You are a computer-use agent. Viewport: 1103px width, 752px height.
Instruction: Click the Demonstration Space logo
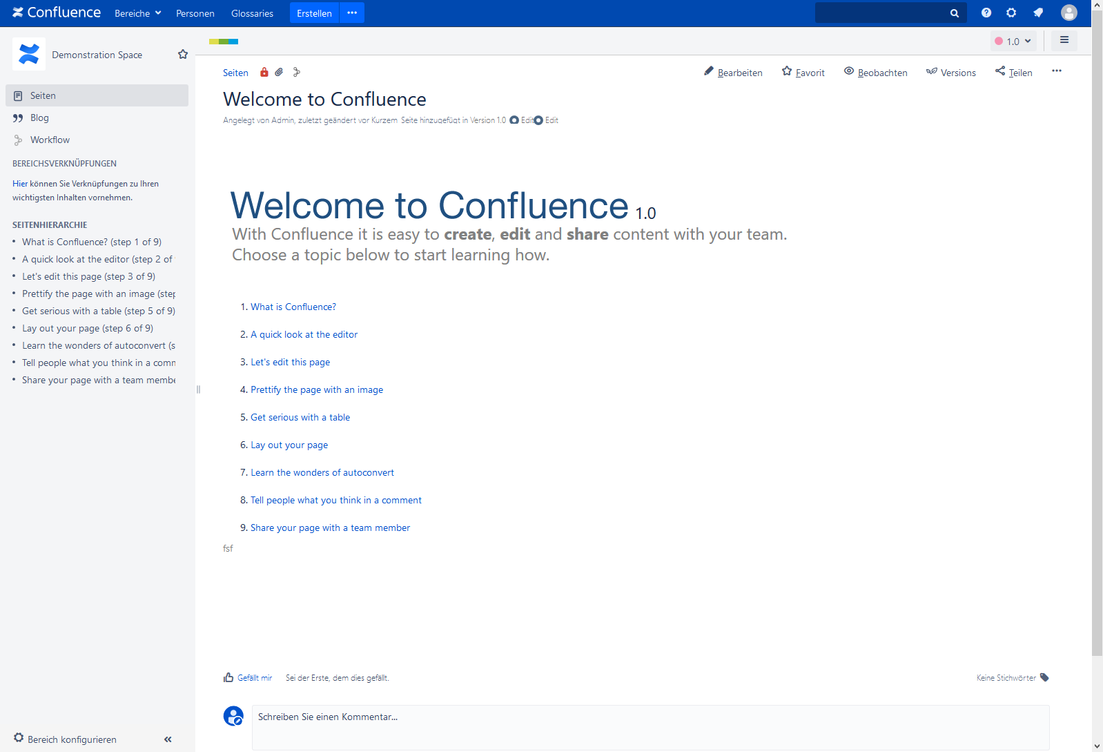(x=29, y=54)
